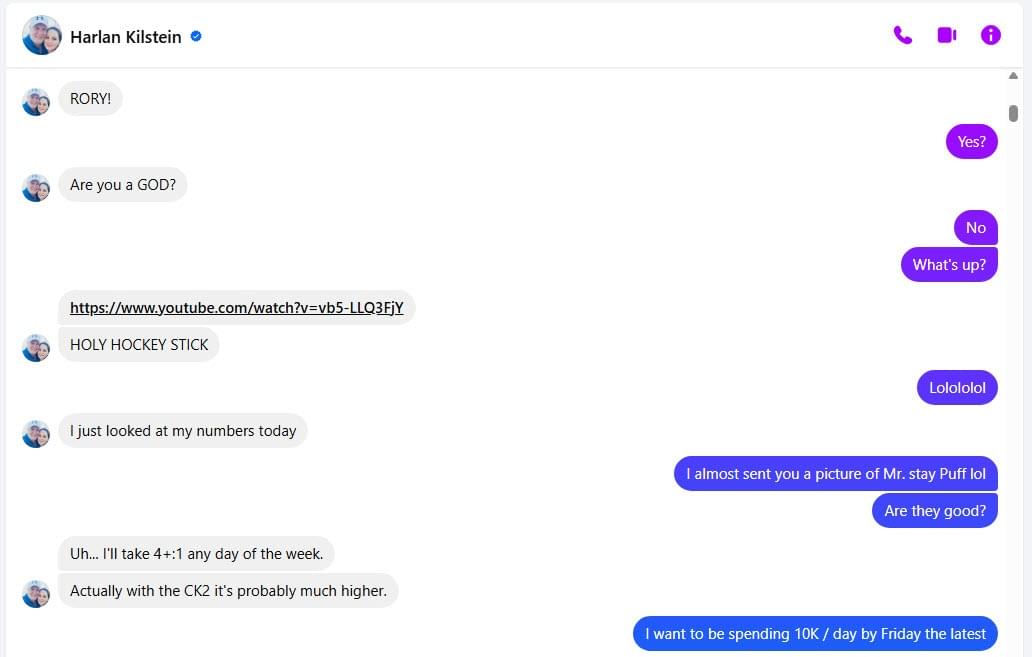Start a voice call with Harlan
The height and width of the screenshot is (657, 1032).
pos(903,36)
